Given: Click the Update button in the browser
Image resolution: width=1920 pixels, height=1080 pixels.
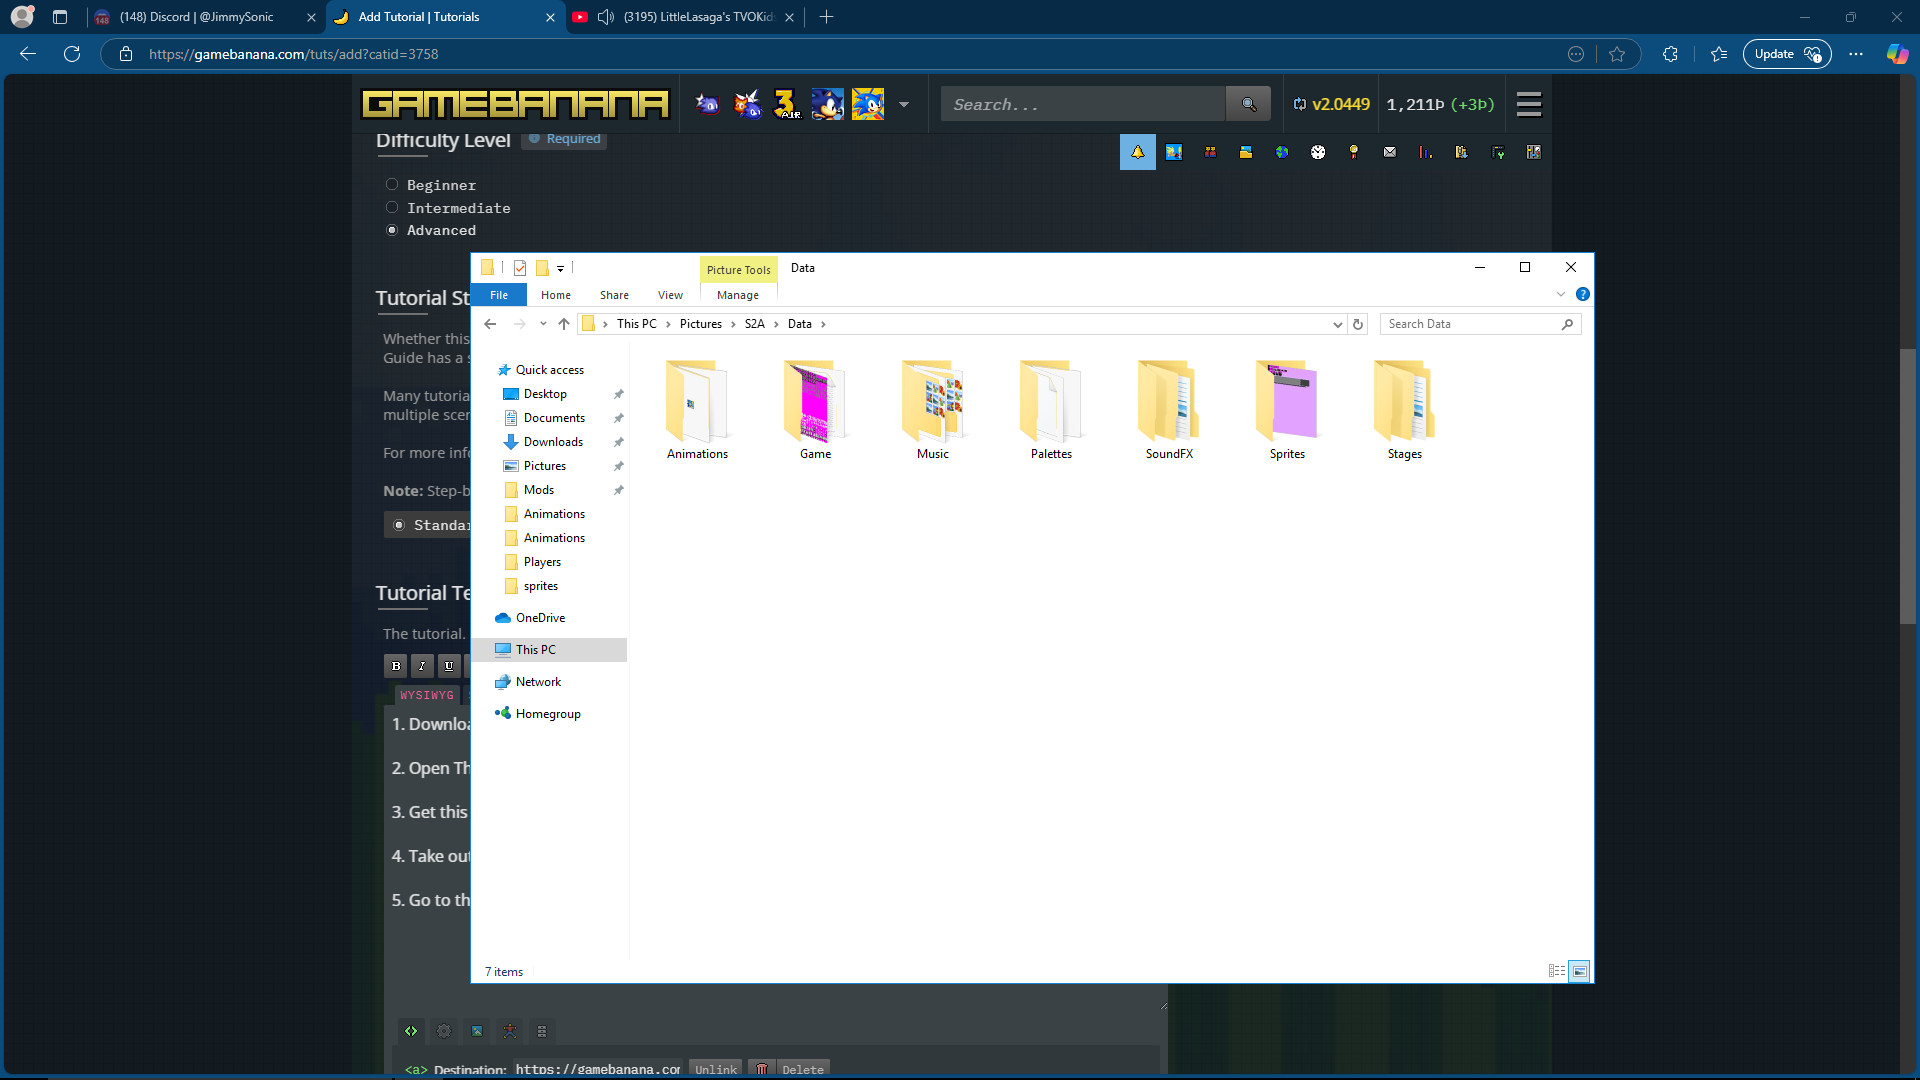Looking at the screenshot, I should [1786, 54].
